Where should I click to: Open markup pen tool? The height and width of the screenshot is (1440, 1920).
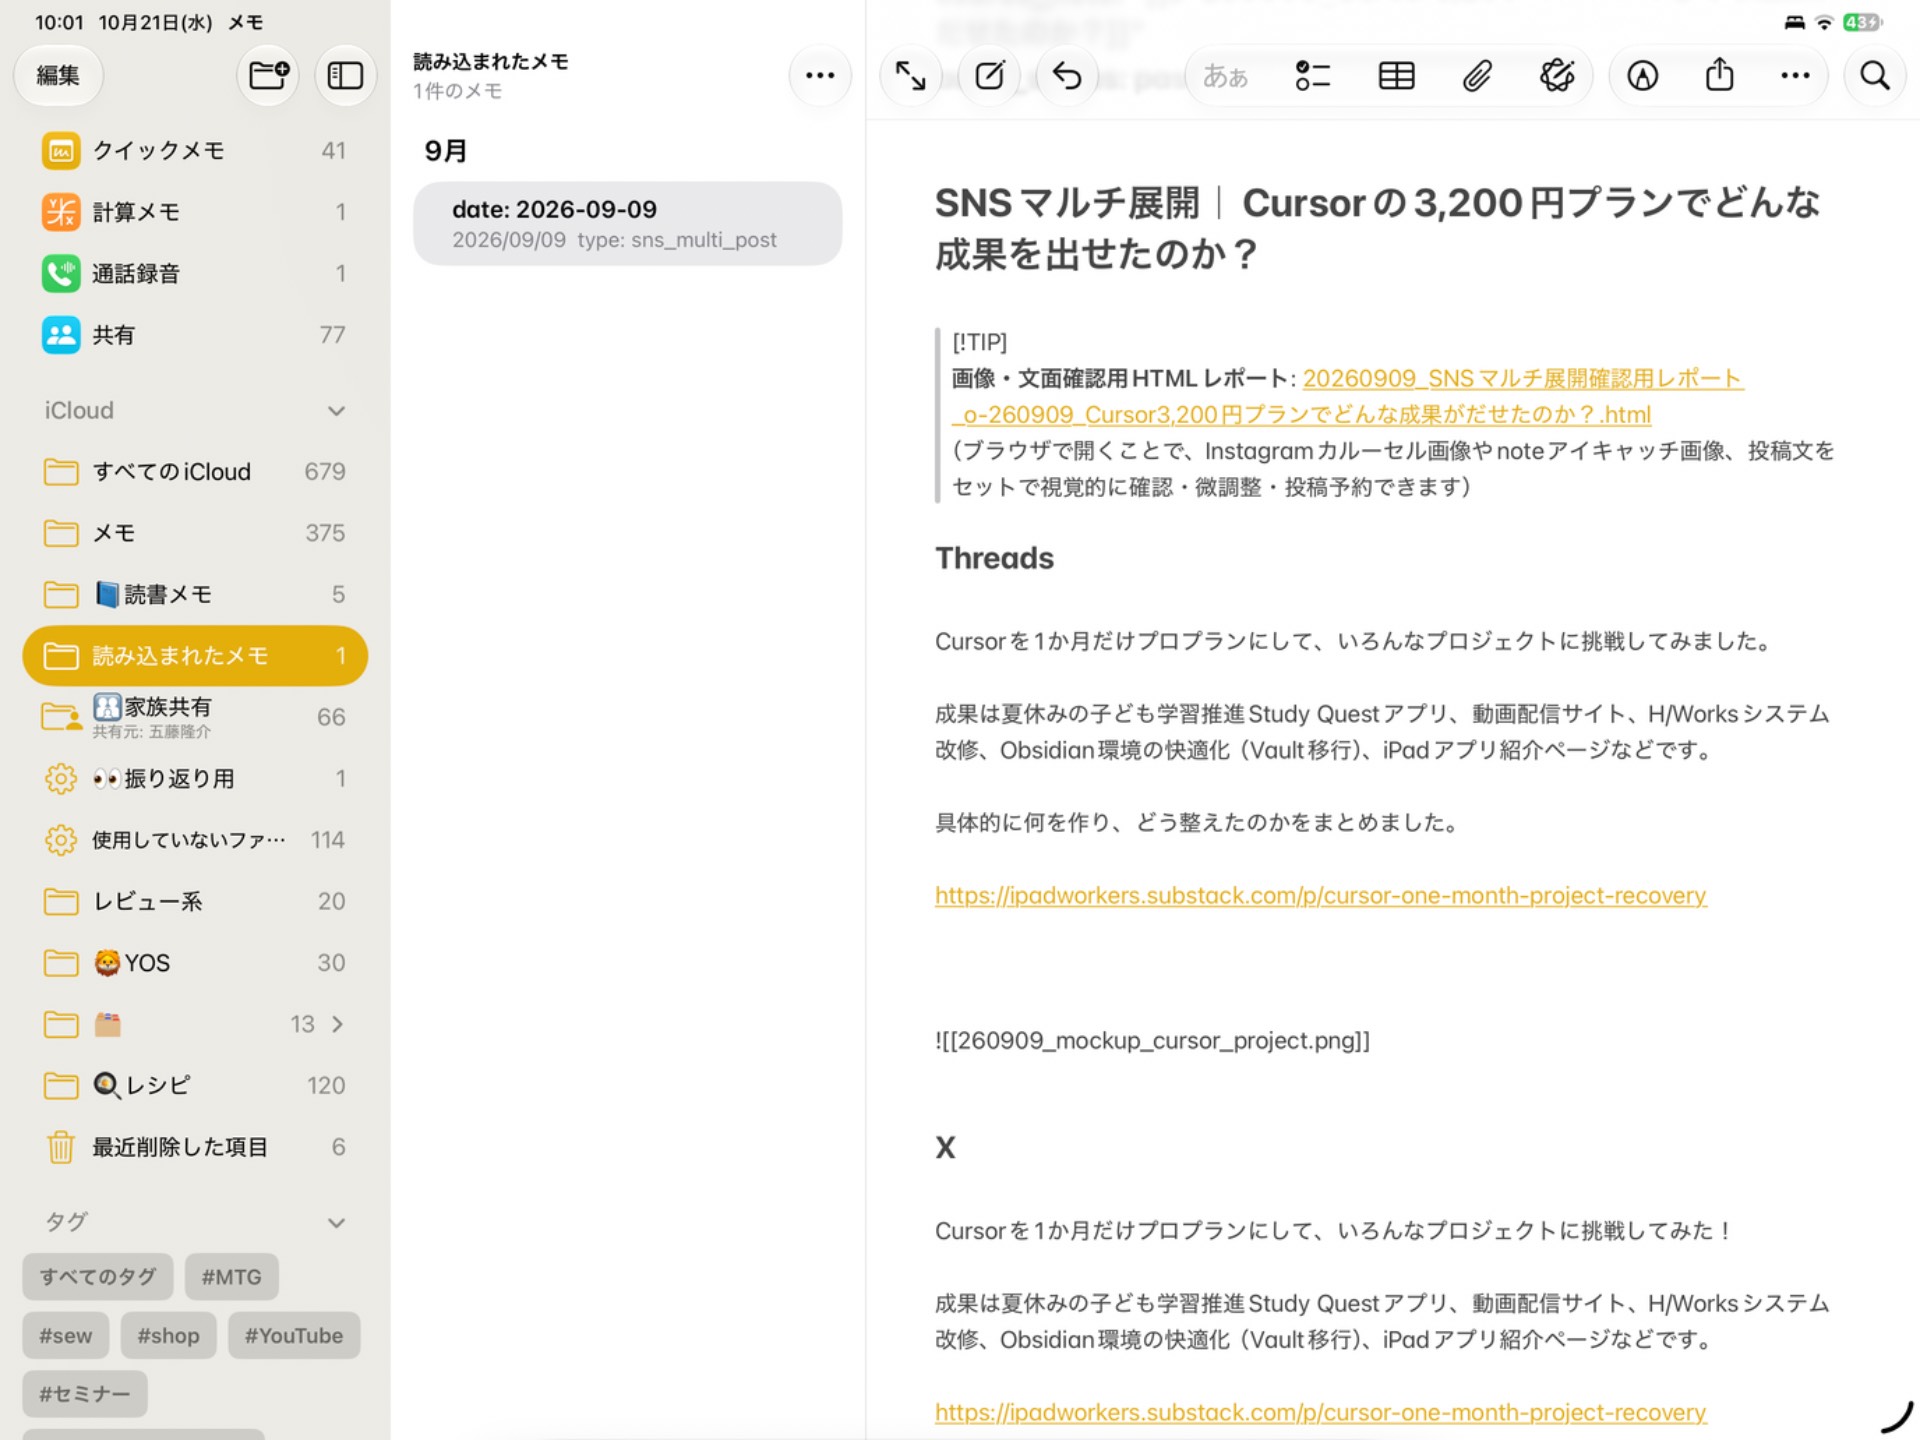(x=1643, y=75)
